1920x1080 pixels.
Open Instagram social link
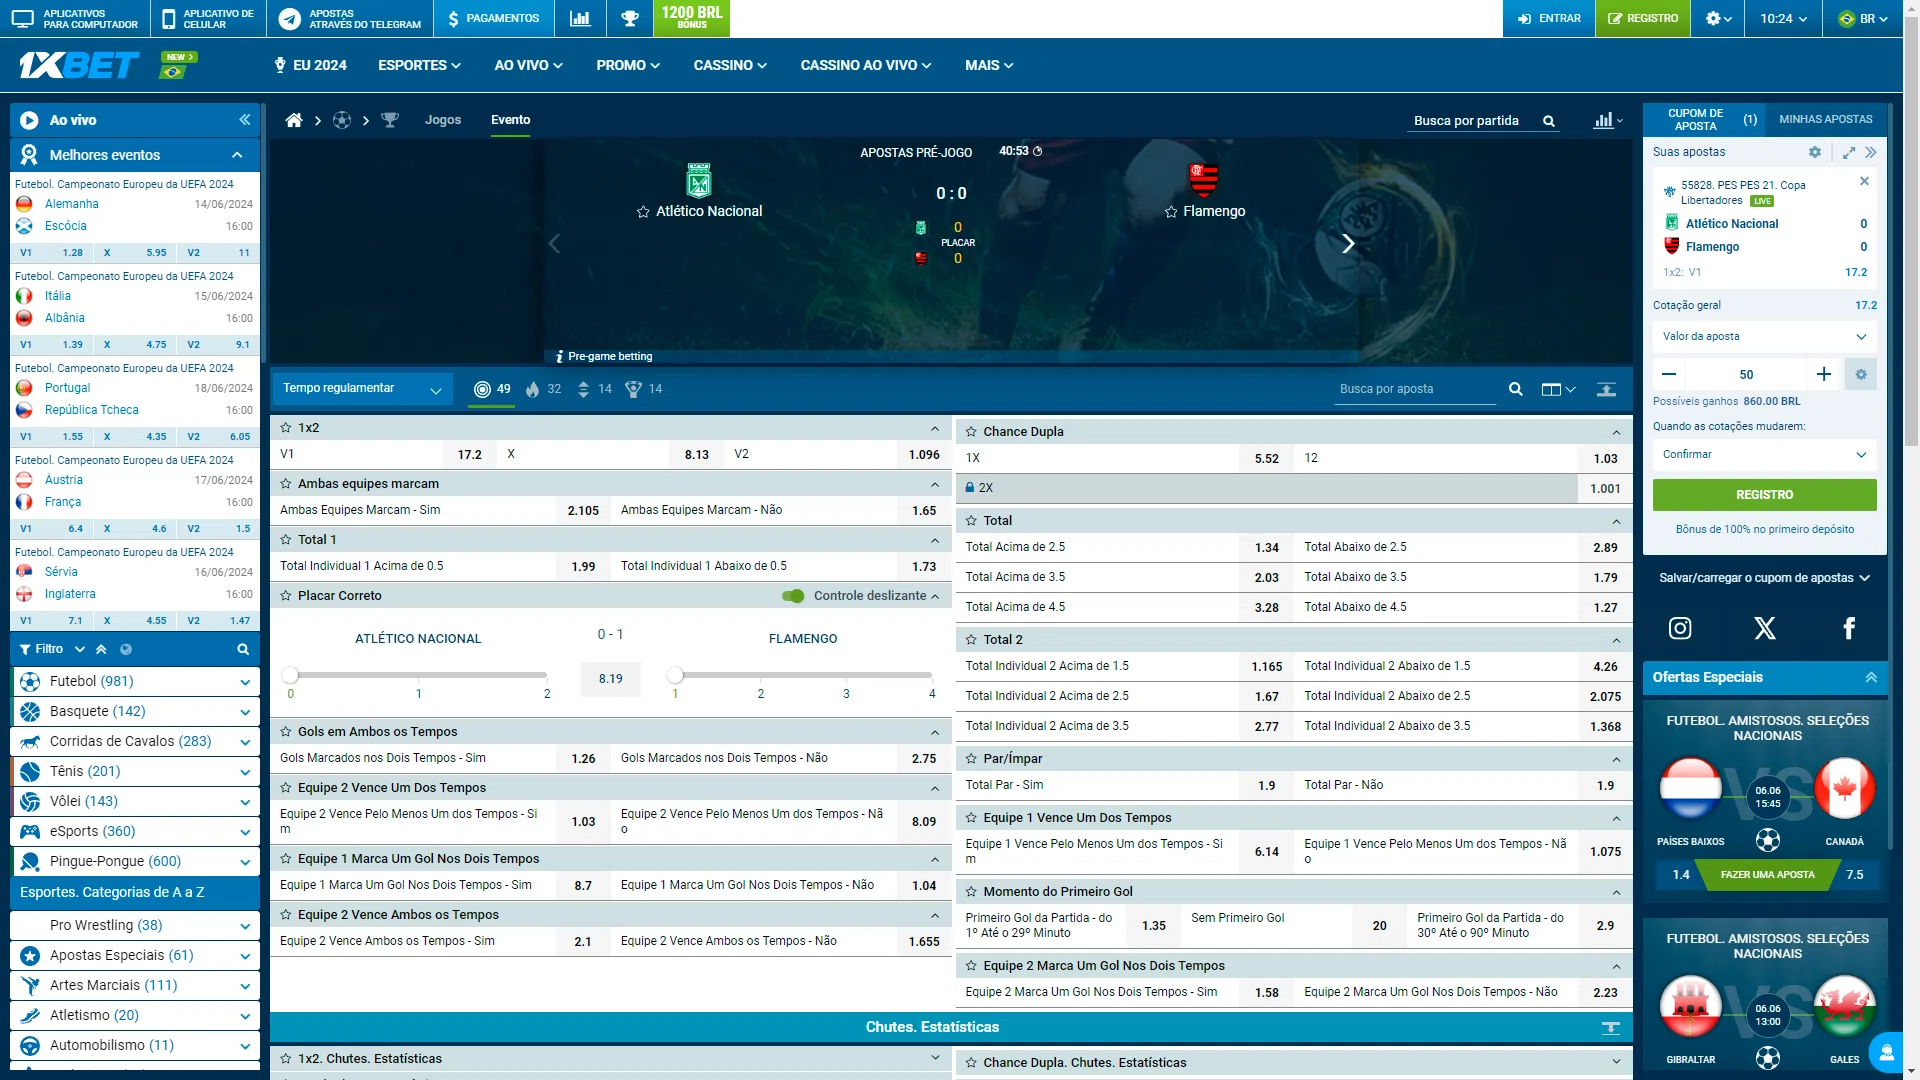point(1680,628)
